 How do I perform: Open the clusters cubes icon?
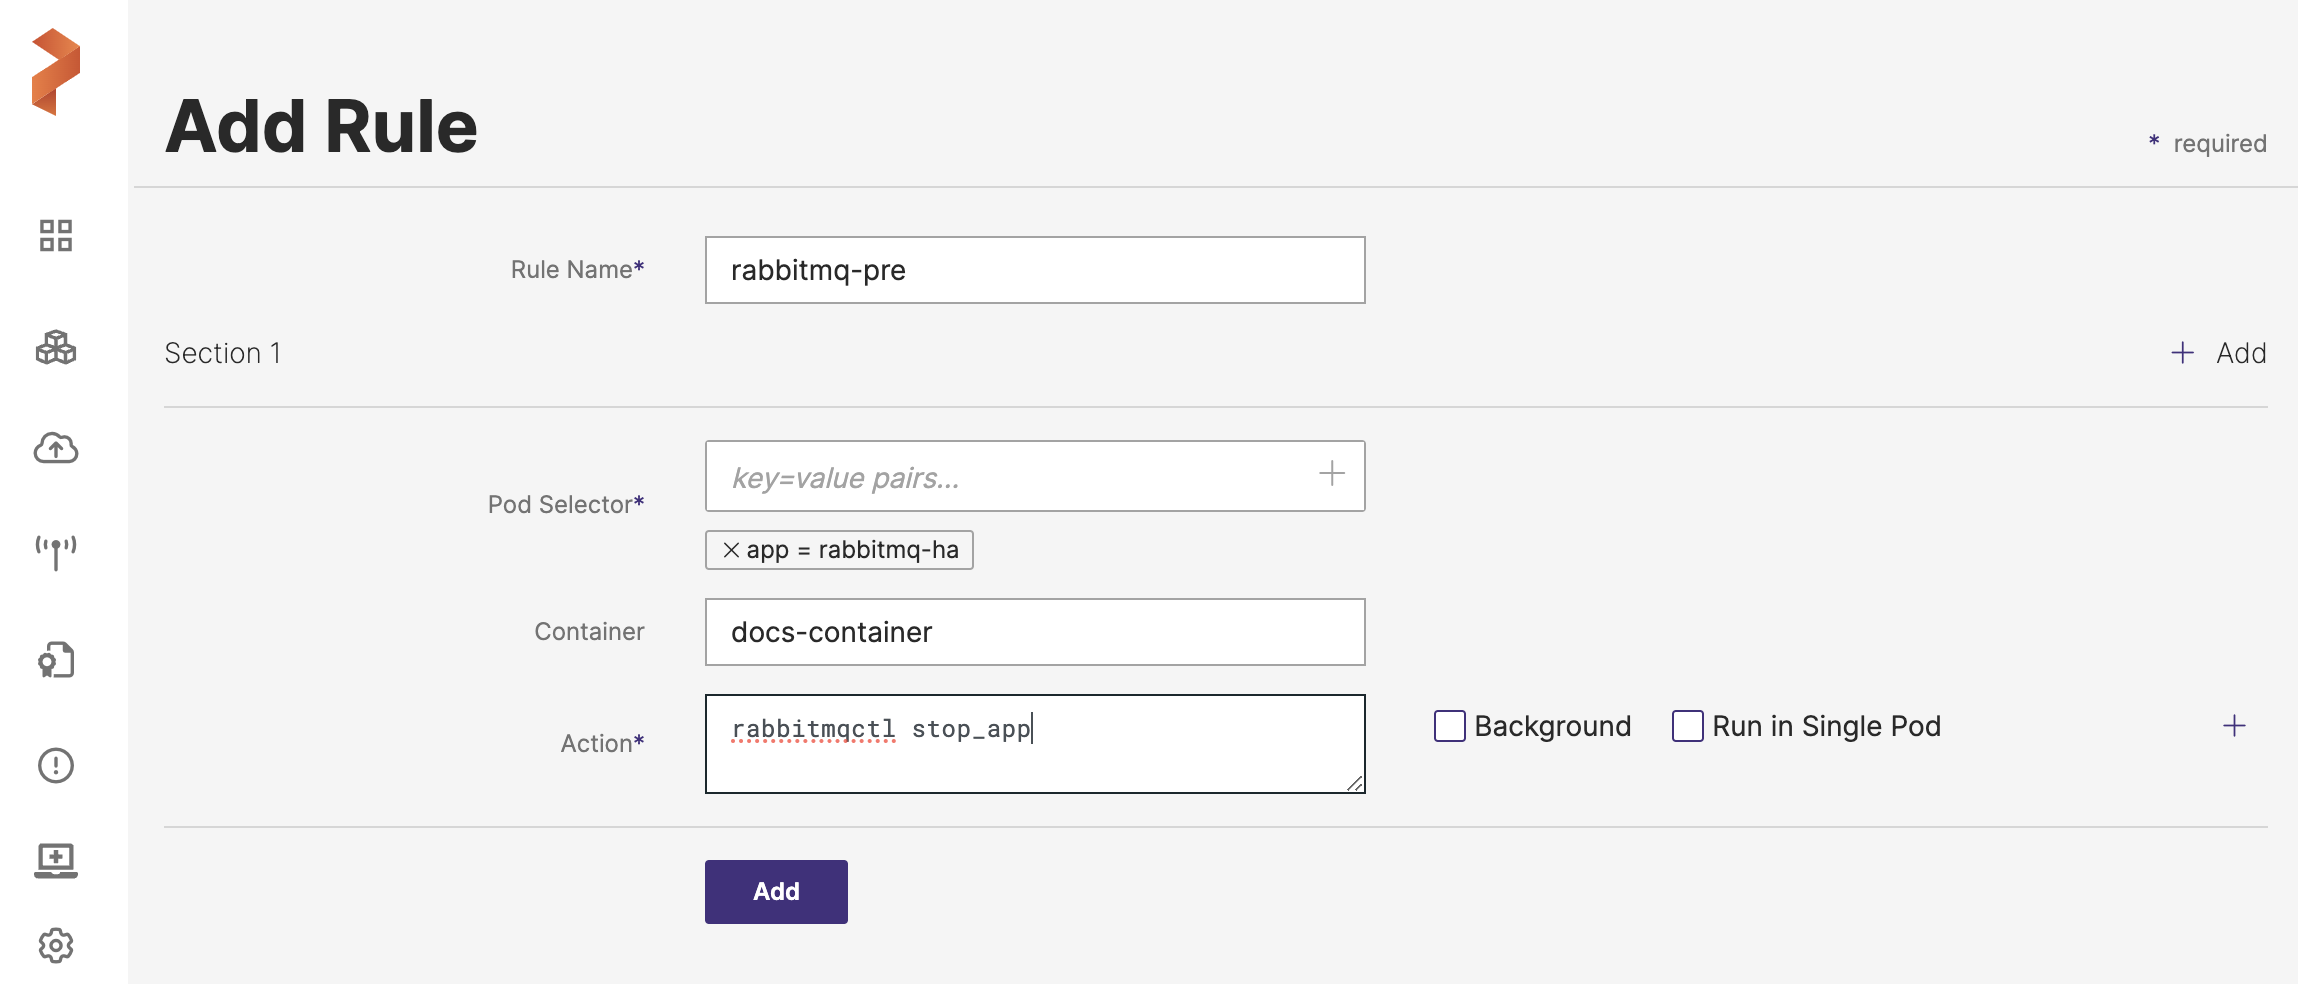tap(56, 348)
